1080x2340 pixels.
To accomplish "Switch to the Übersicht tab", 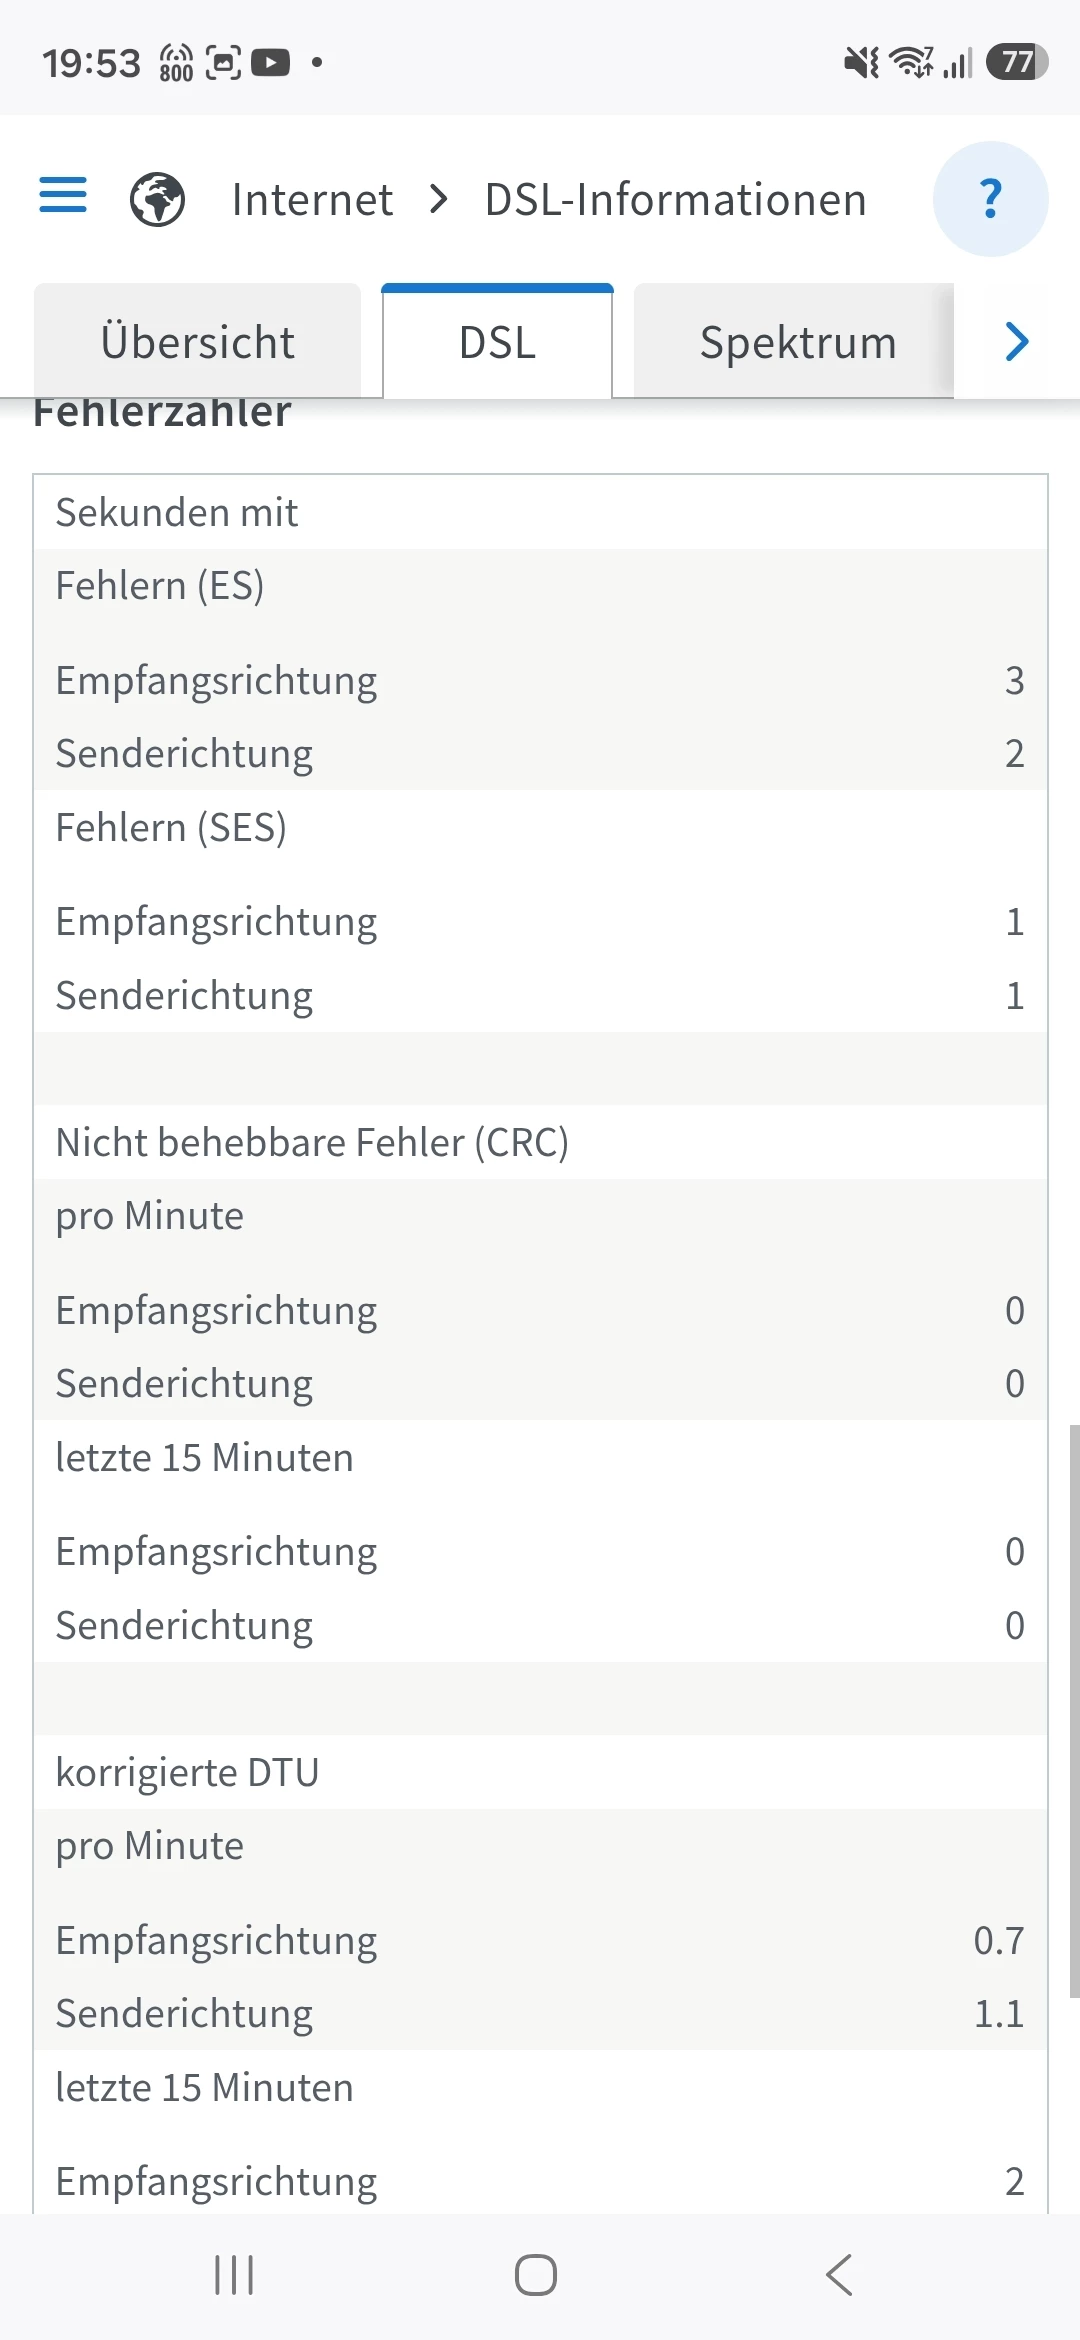I will pos(197,341).
